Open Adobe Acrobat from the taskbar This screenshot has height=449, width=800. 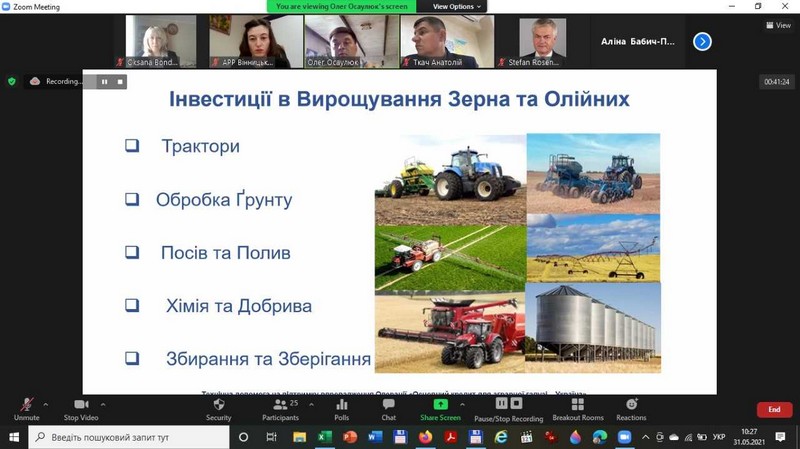pos(451,437)
